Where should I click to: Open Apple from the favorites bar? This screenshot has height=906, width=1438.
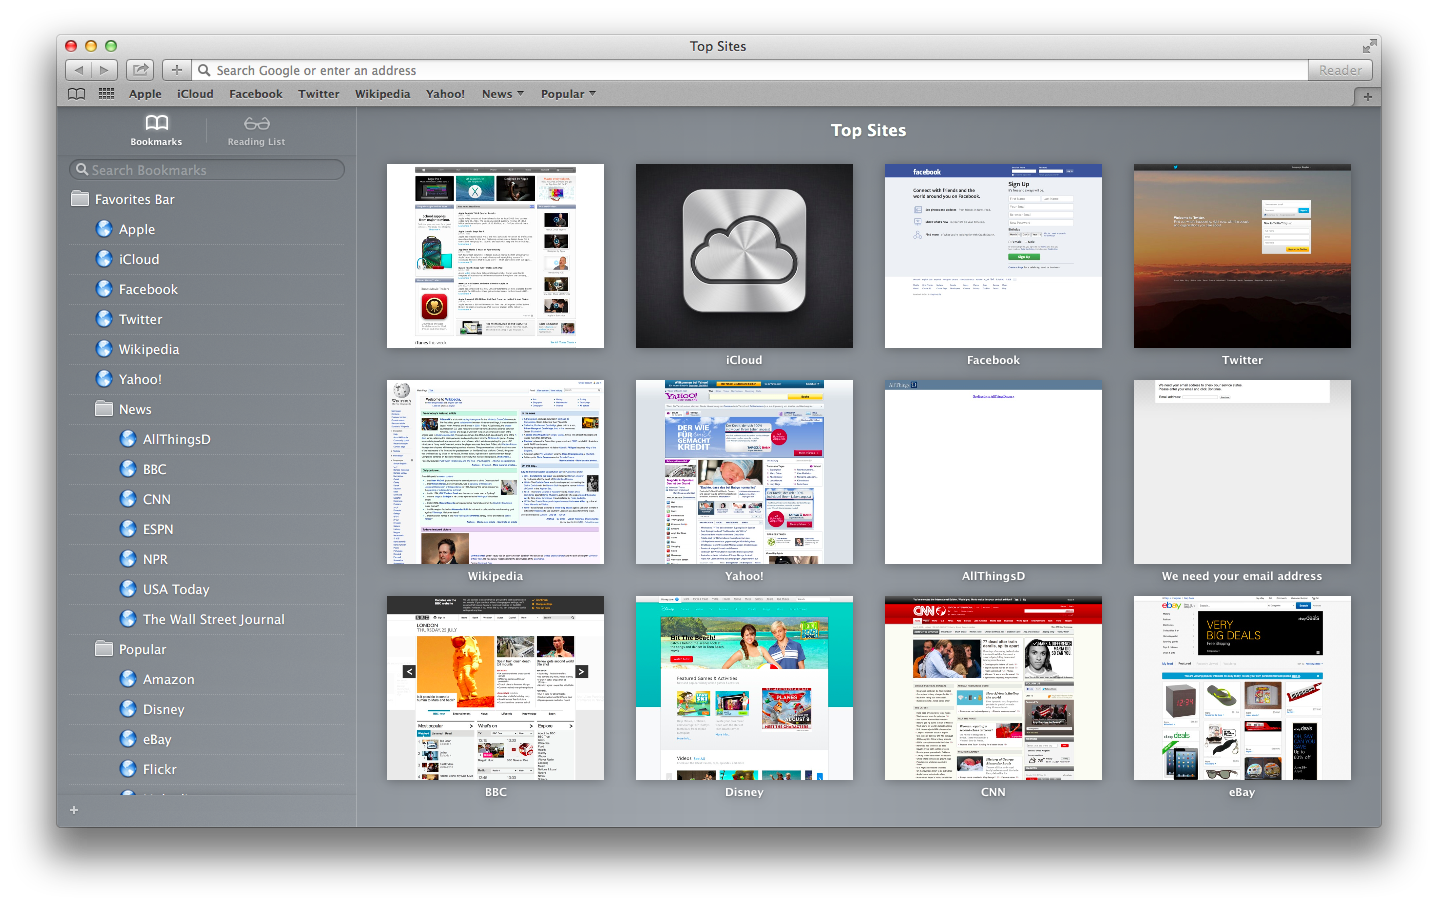[145, 94]
